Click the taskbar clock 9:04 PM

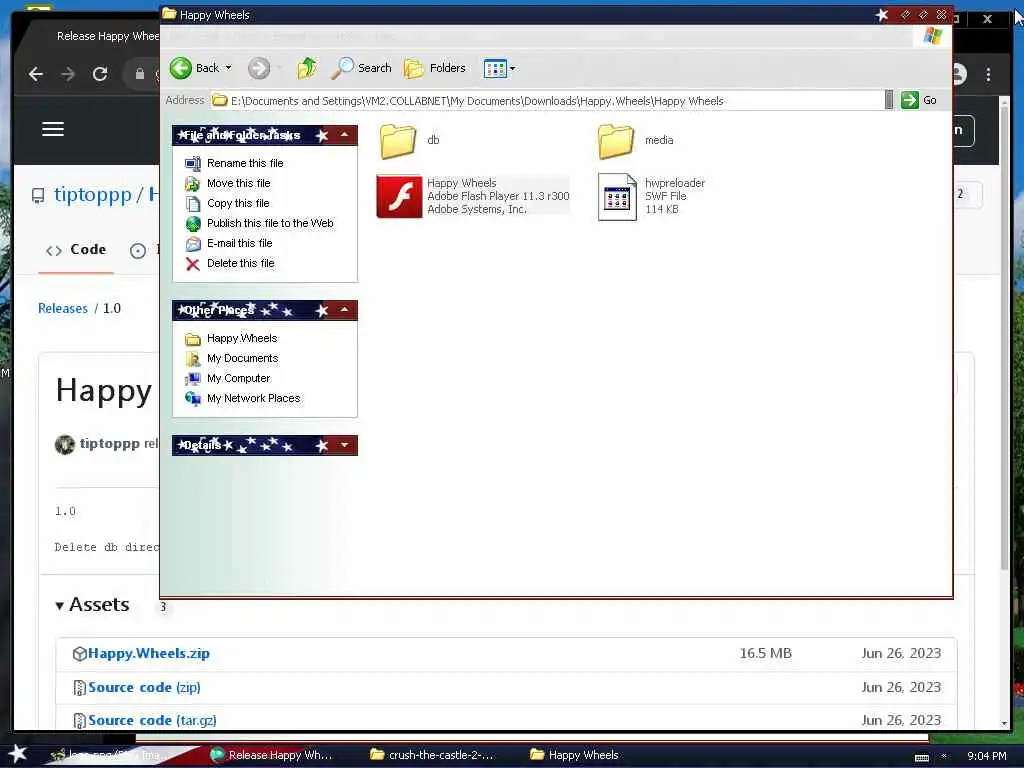click(x=987, y=756)
